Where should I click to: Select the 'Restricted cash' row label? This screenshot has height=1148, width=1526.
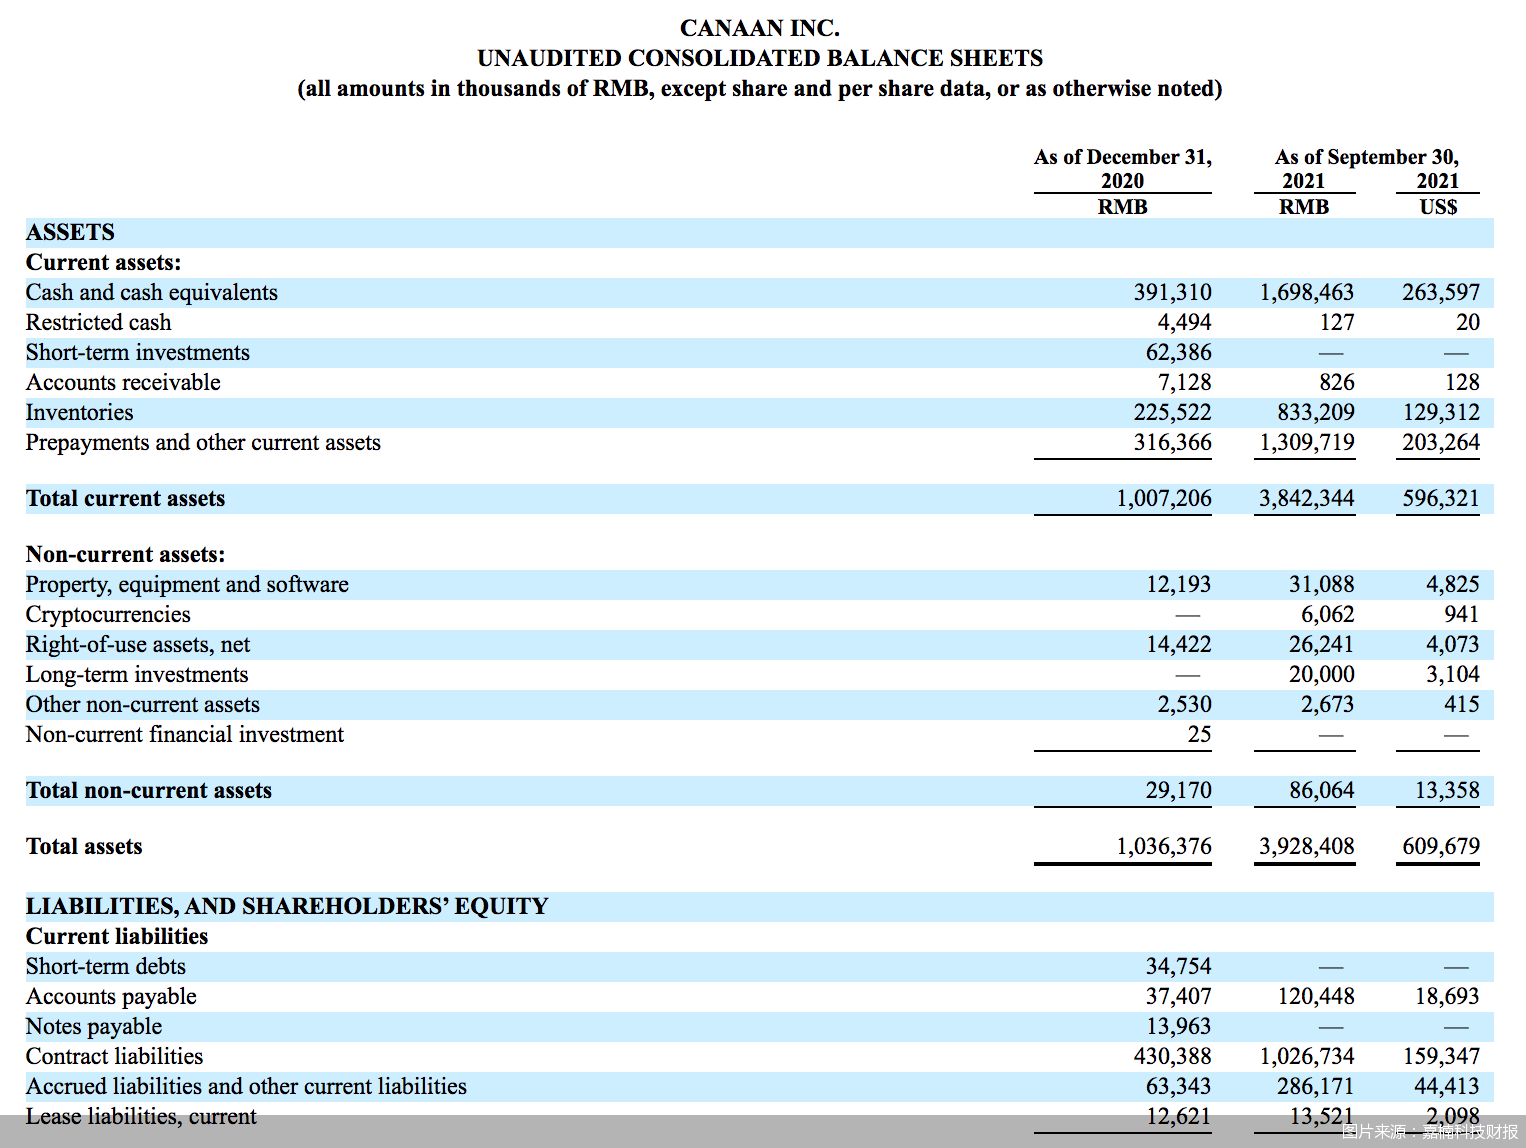[x=99, y=322]
